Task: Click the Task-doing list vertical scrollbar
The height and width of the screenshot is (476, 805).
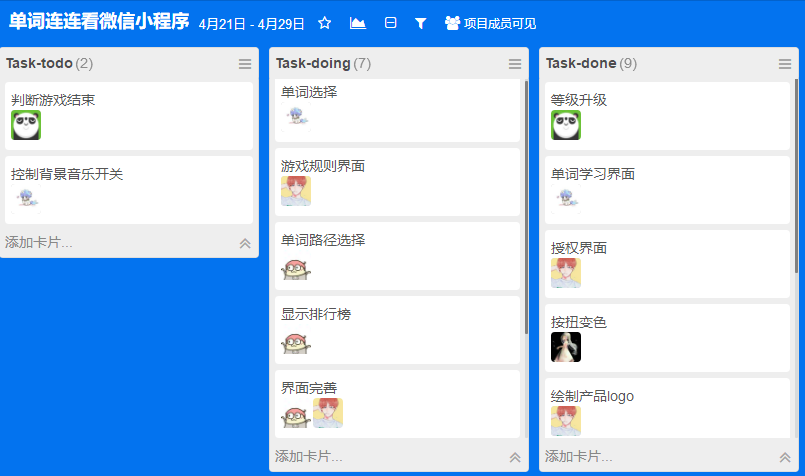Action: [x=526, y=207]
